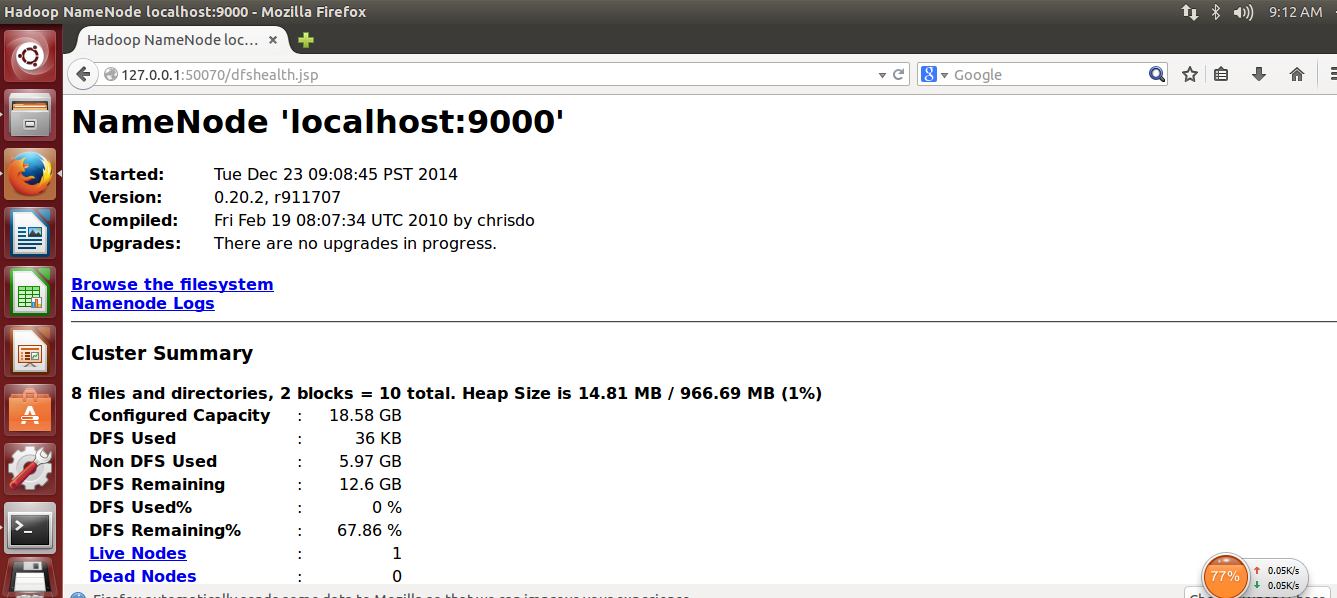Click version text '0.20.2, r911707'
The image size is (1337, 598).
pos(277,197)
